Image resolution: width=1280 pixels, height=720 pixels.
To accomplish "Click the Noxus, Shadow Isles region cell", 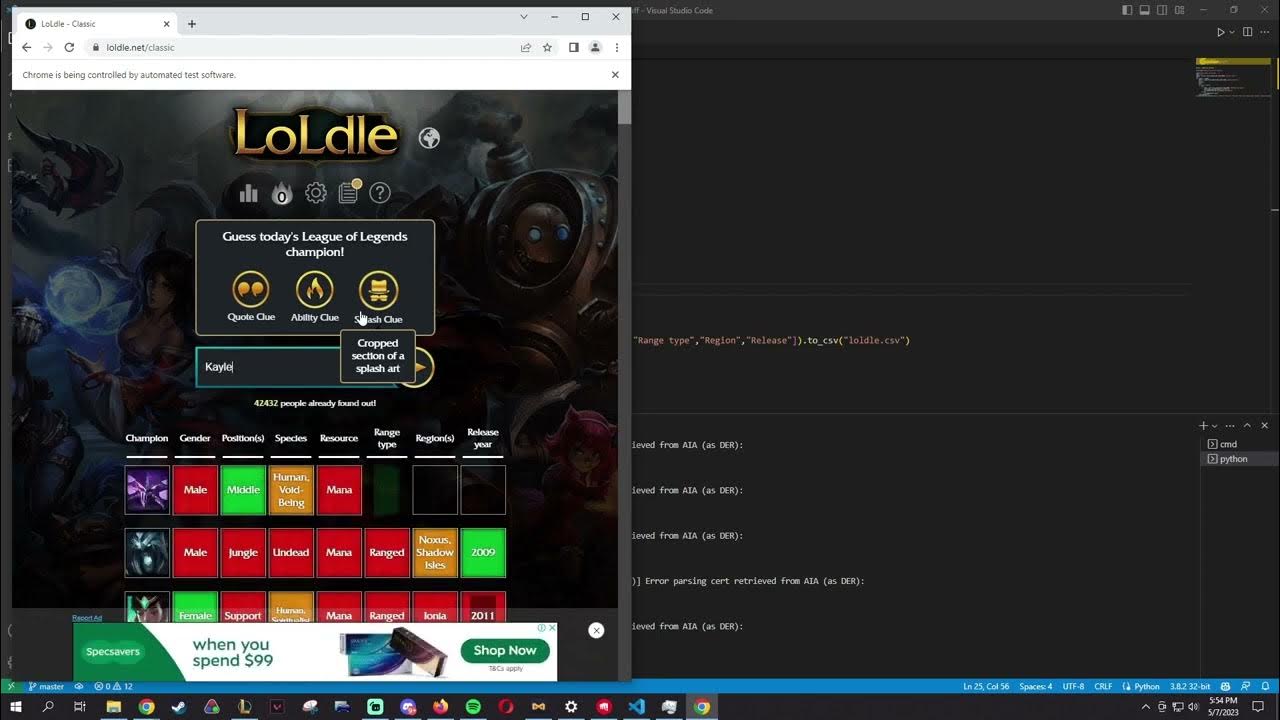I will (x=435, y=553).
